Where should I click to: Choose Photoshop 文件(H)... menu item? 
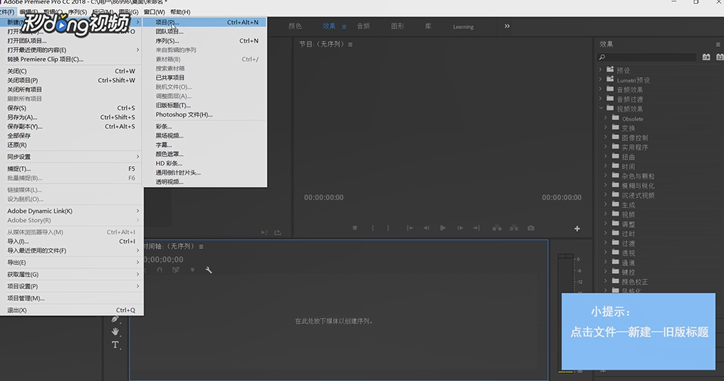pos(205,115)
